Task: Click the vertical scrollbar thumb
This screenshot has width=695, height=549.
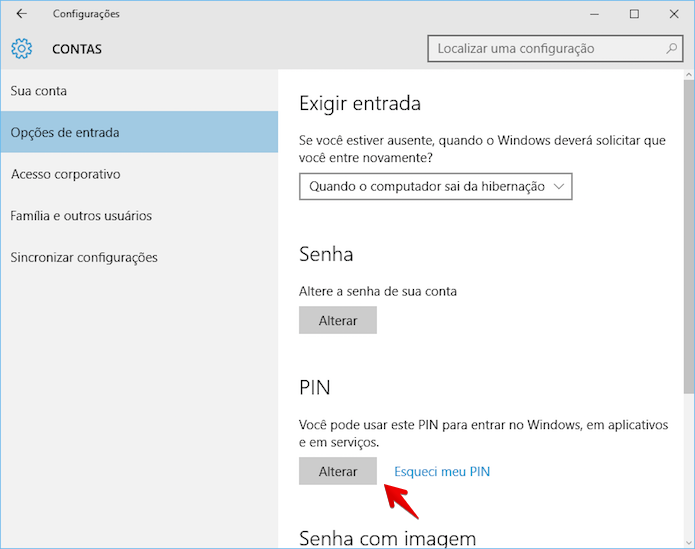Action: tap(689, 236)
